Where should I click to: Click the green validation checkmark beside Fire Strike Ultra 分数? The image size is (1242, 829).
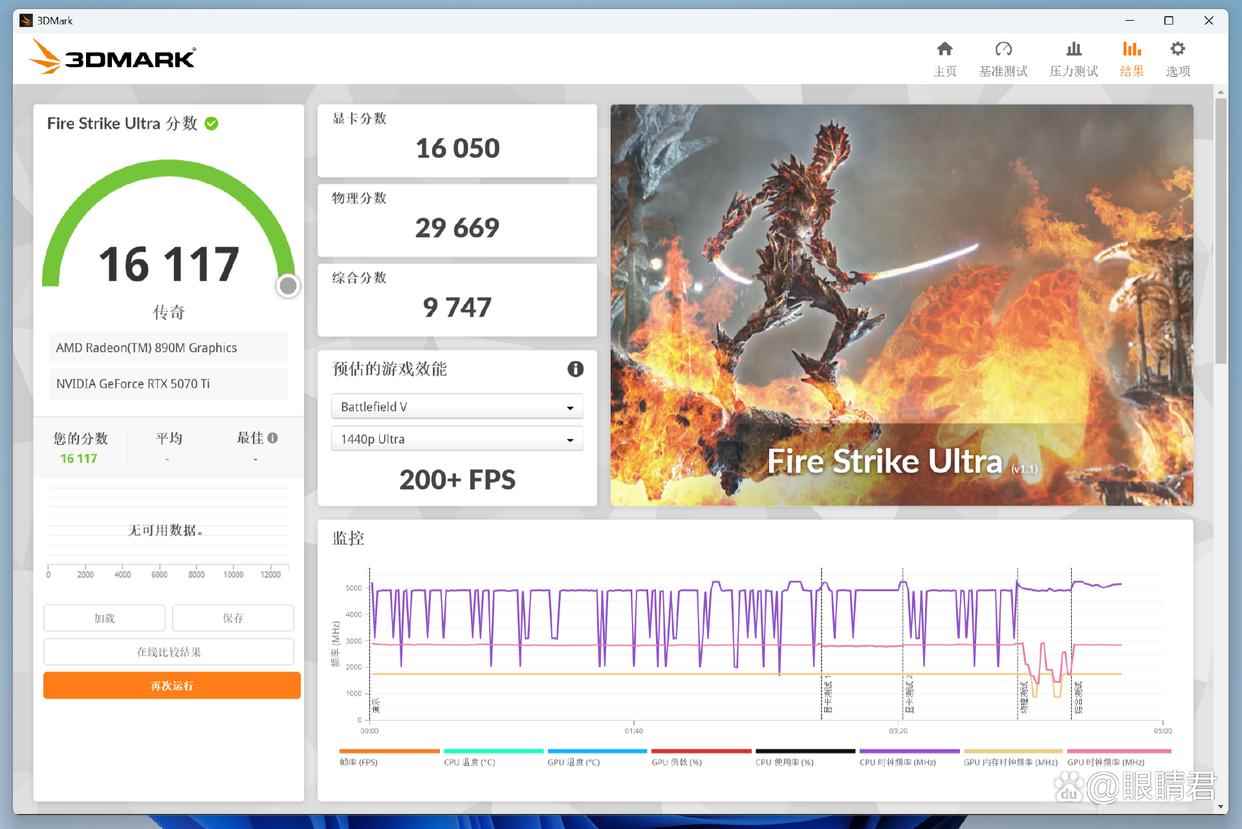point(212,124)
